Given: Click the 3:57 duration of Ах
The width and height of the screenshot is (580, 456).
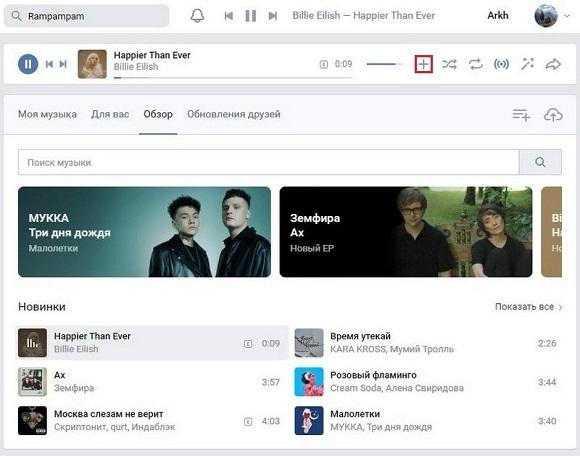Looking at the screenshot, I should pyautogui.click(x=271, y=382).
